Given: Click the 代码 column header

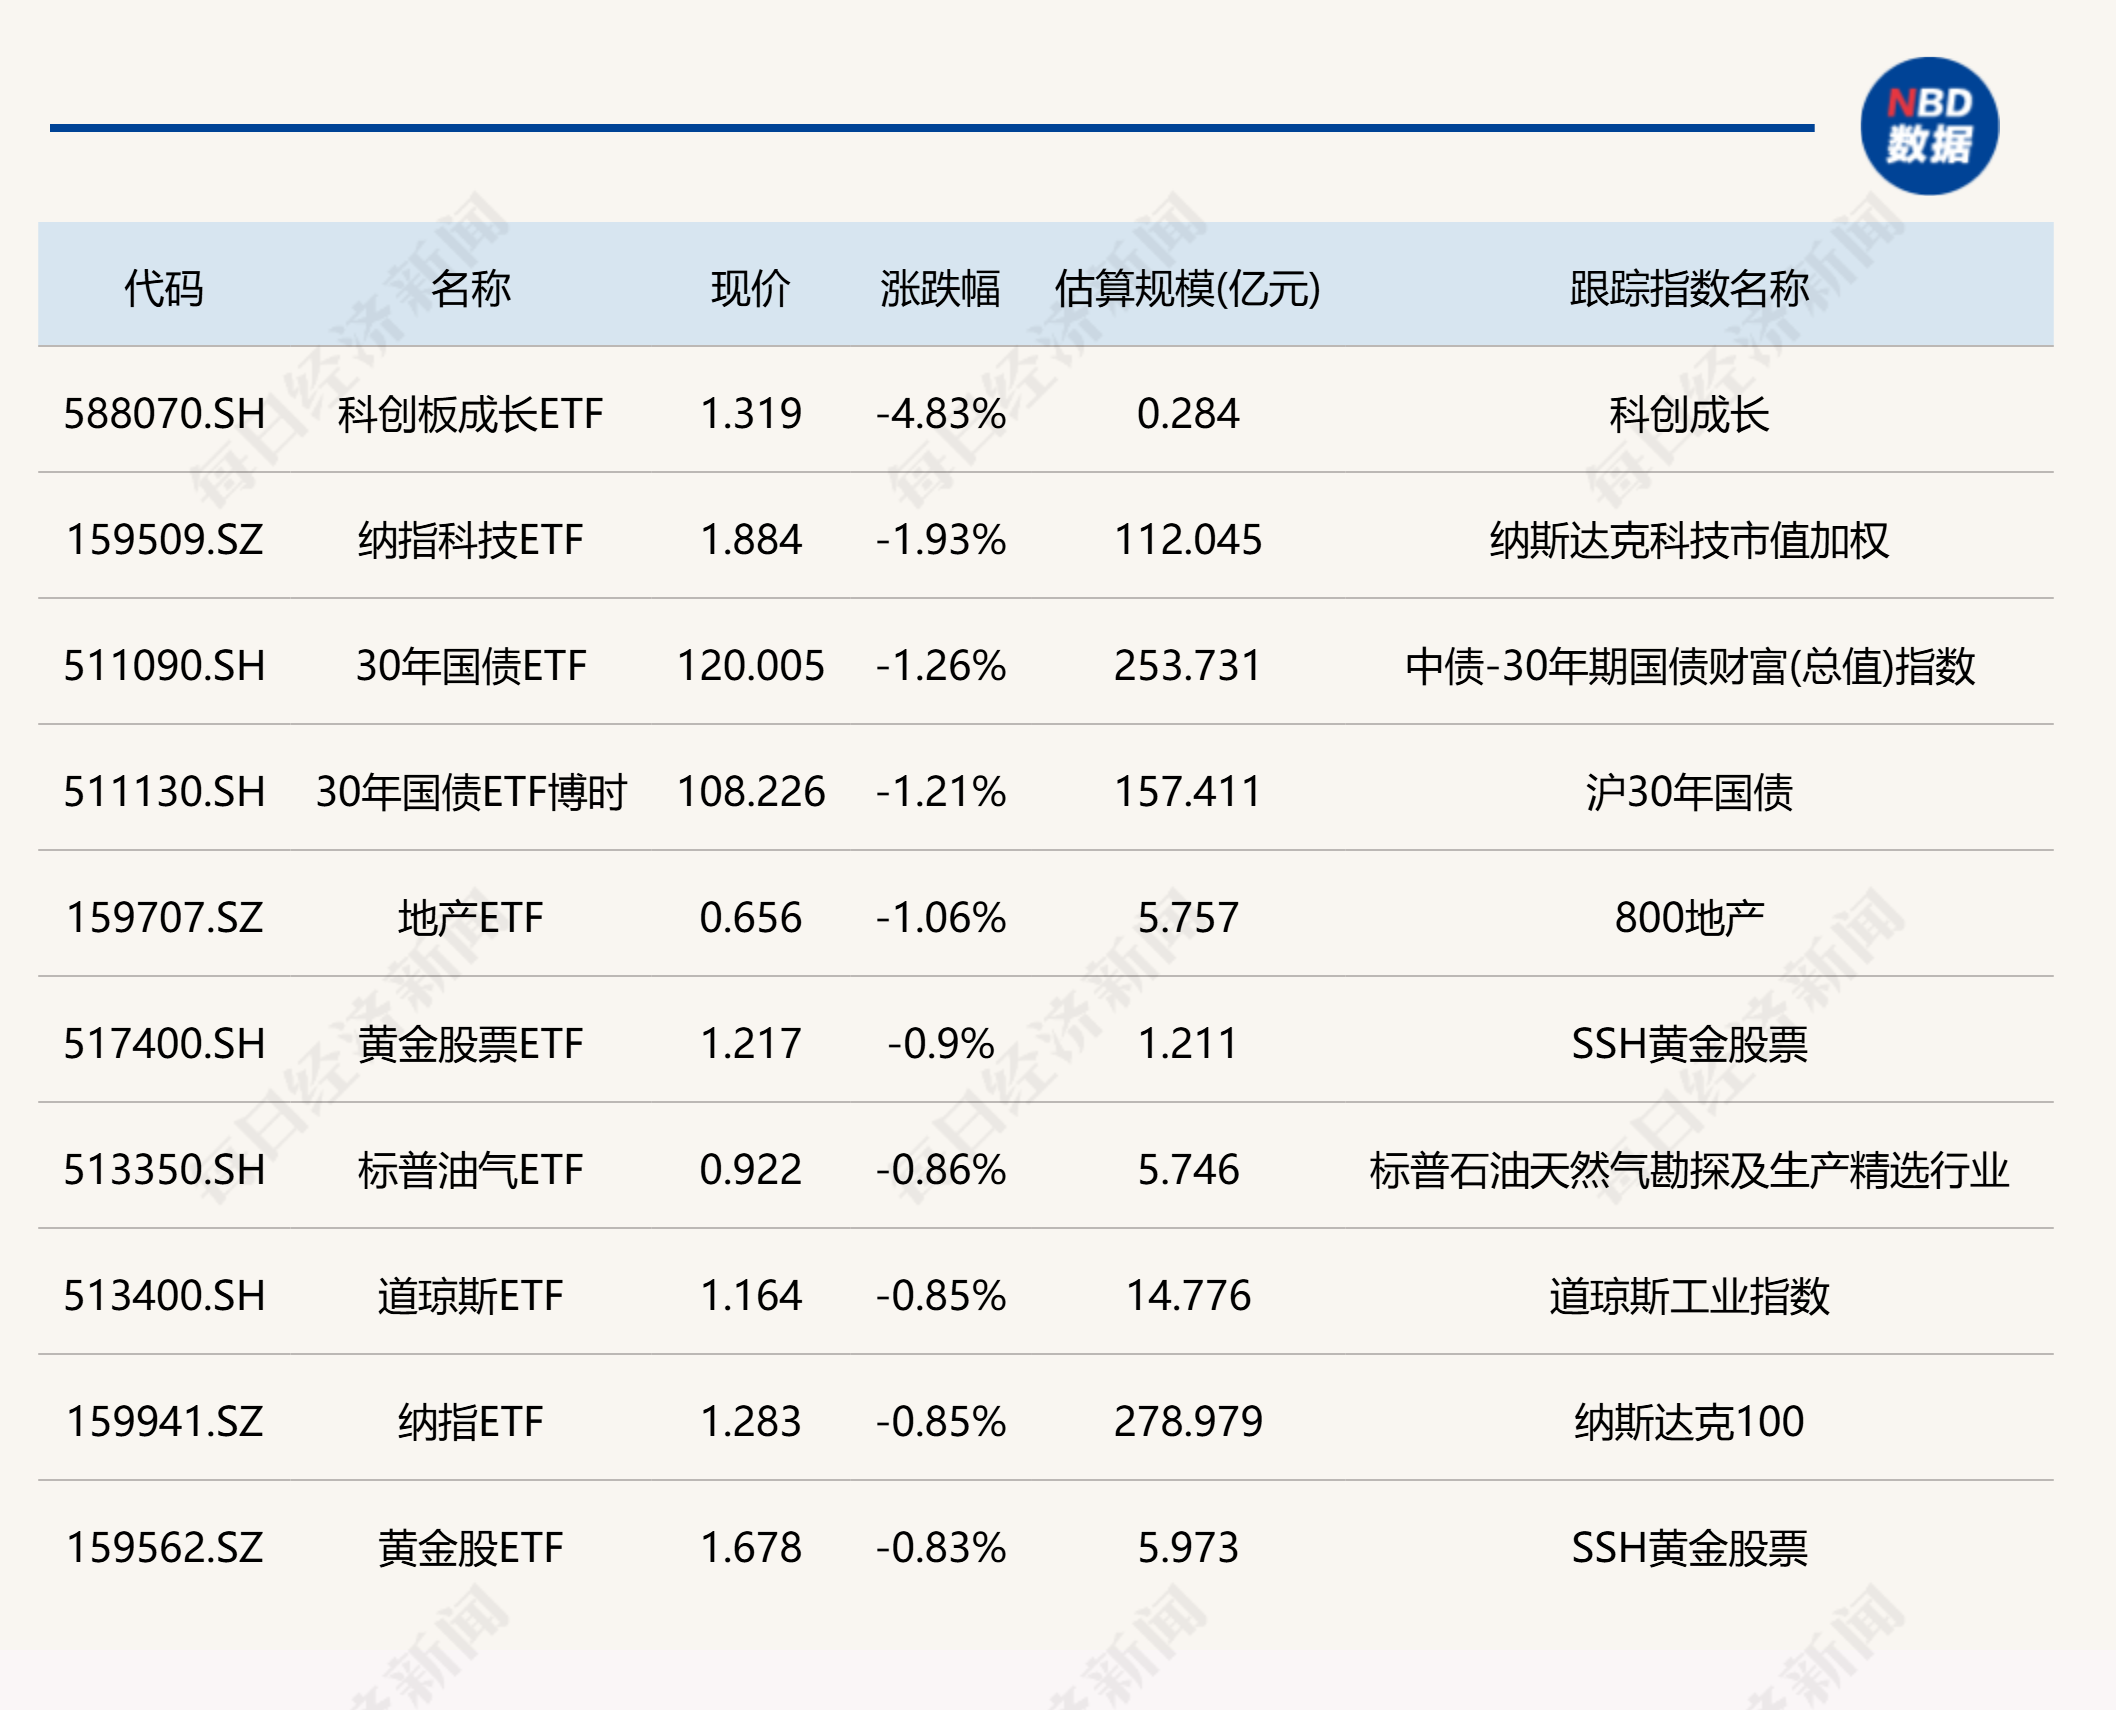Looking at the screenshot, I should (x=164, y=288).
